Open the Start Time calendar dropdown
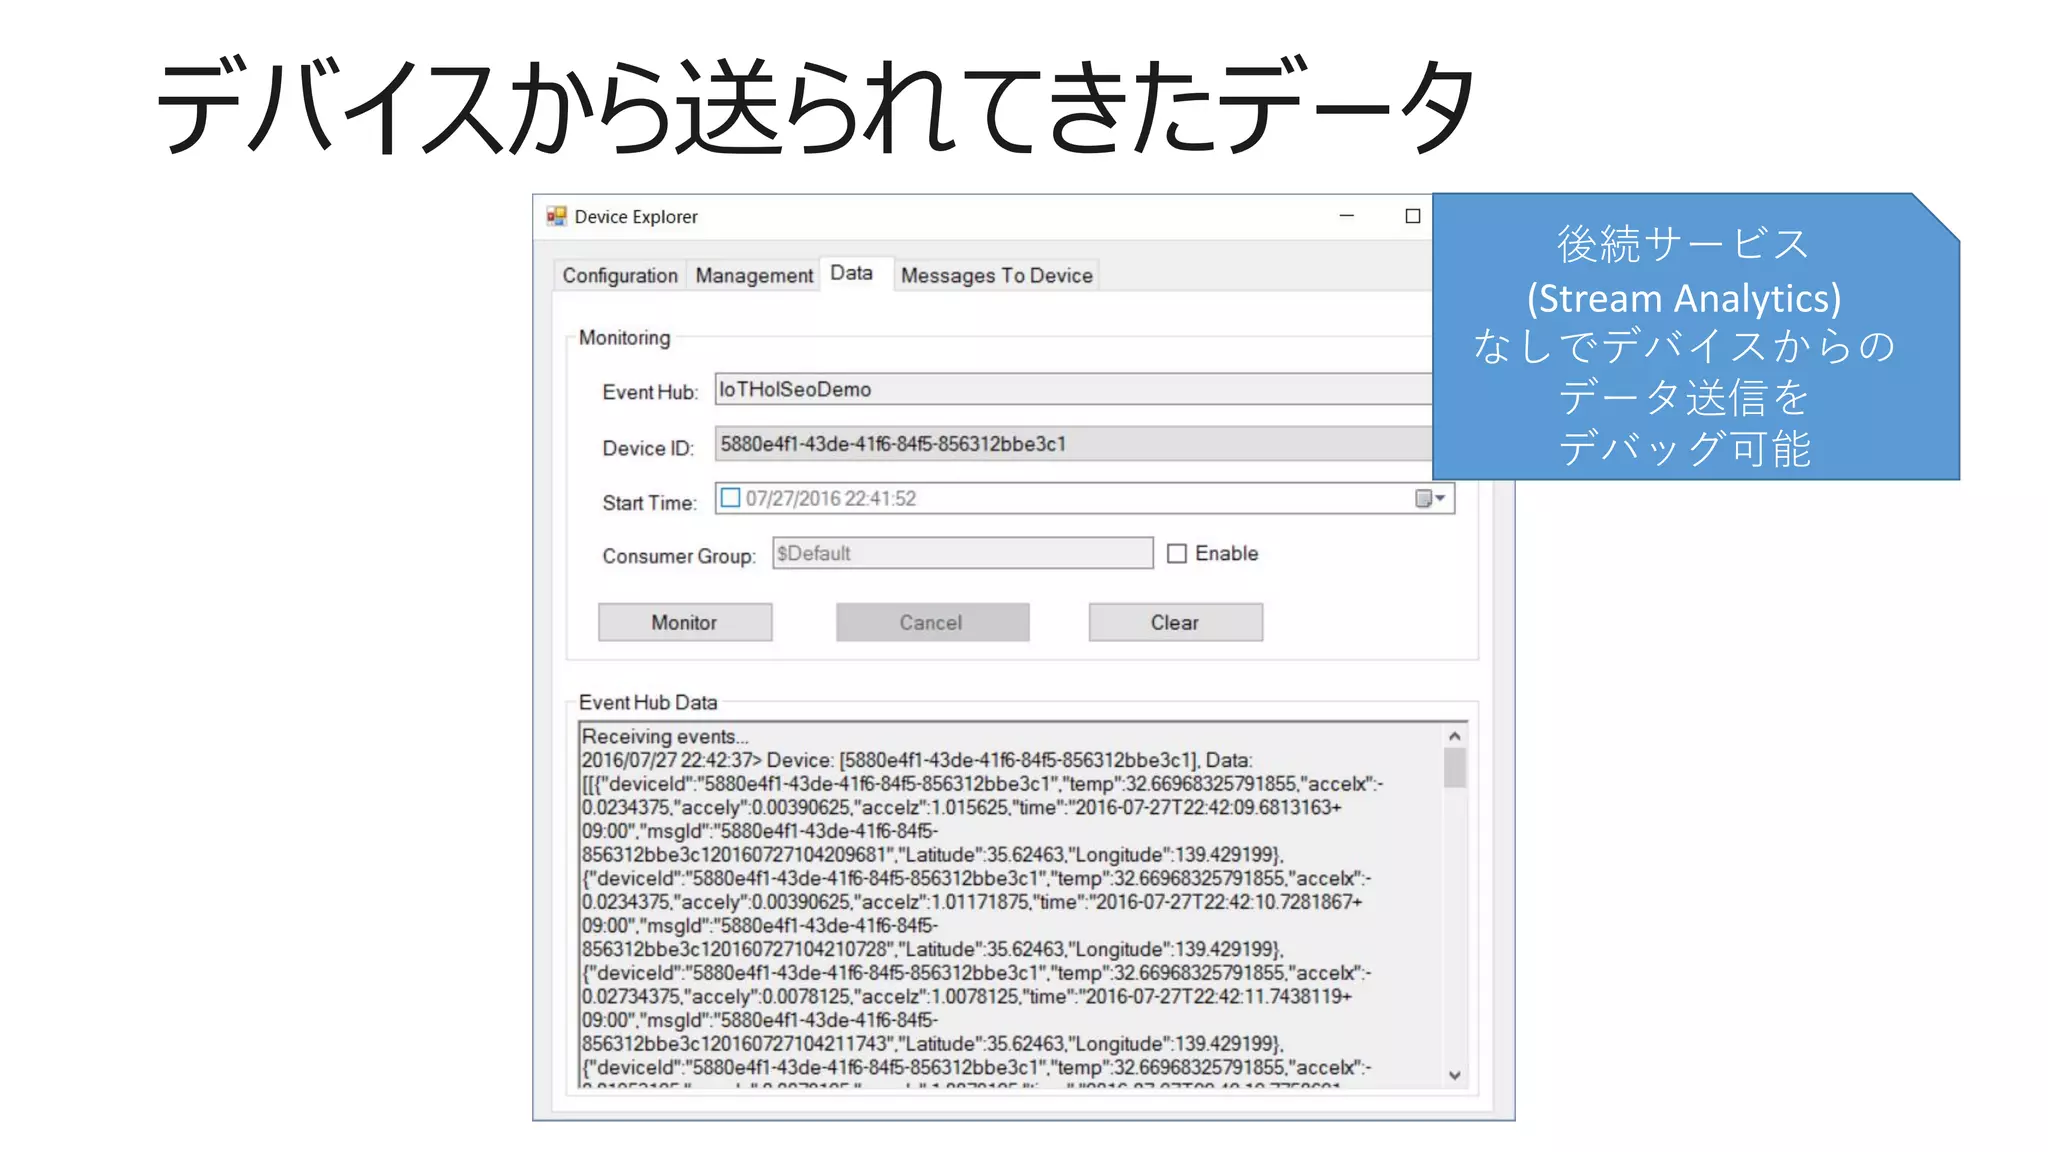The width and height of the screenshot is (2048, 1152). pyautogui.click(x=1431, y=498)
